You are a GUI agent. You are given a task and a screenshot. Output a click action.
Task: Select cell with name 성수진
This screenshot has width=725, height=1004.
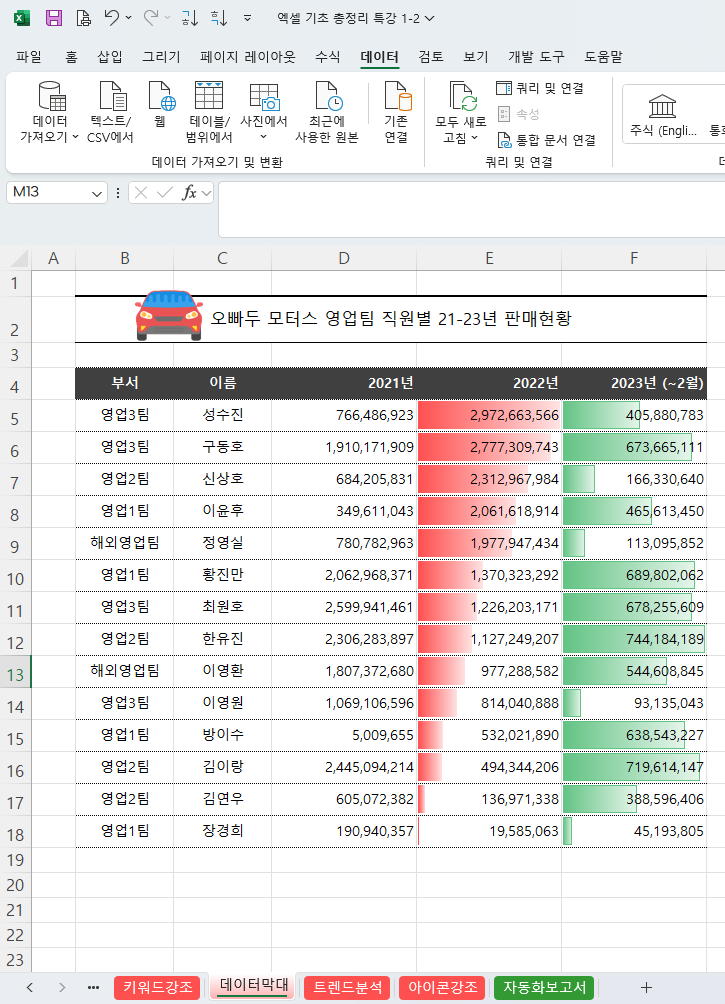point(222,415)
